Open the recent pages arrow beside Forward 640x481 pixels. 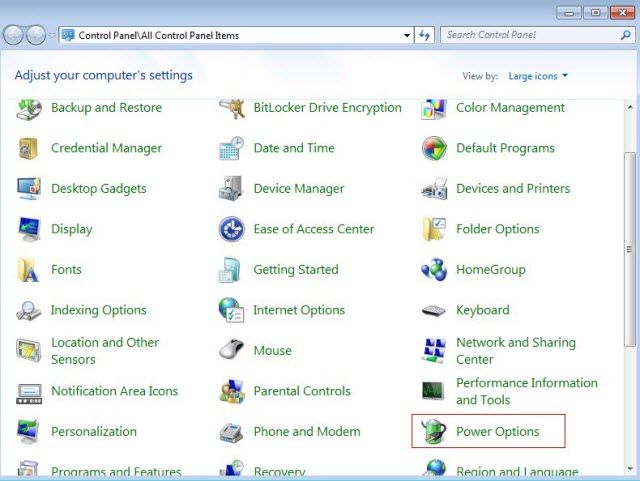pyautogui.click(x=52, y=36)
